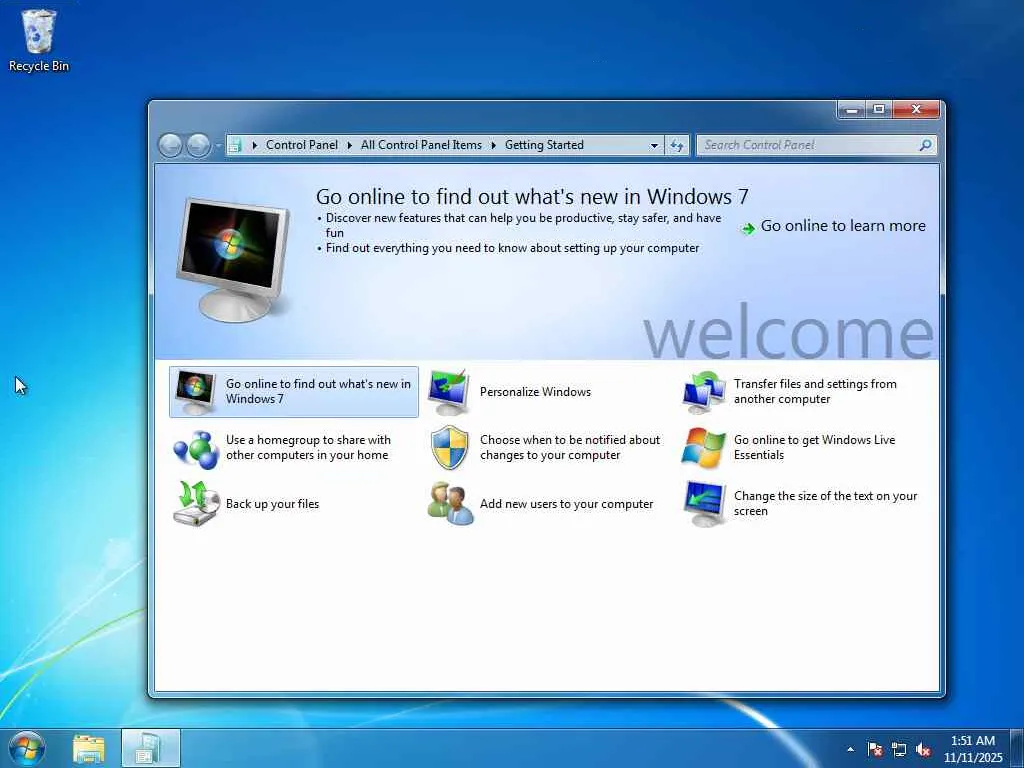Viewport: 1024px width, 768px height.
Task: Click the Go online to learn more link
Action: tap(843, 226)
